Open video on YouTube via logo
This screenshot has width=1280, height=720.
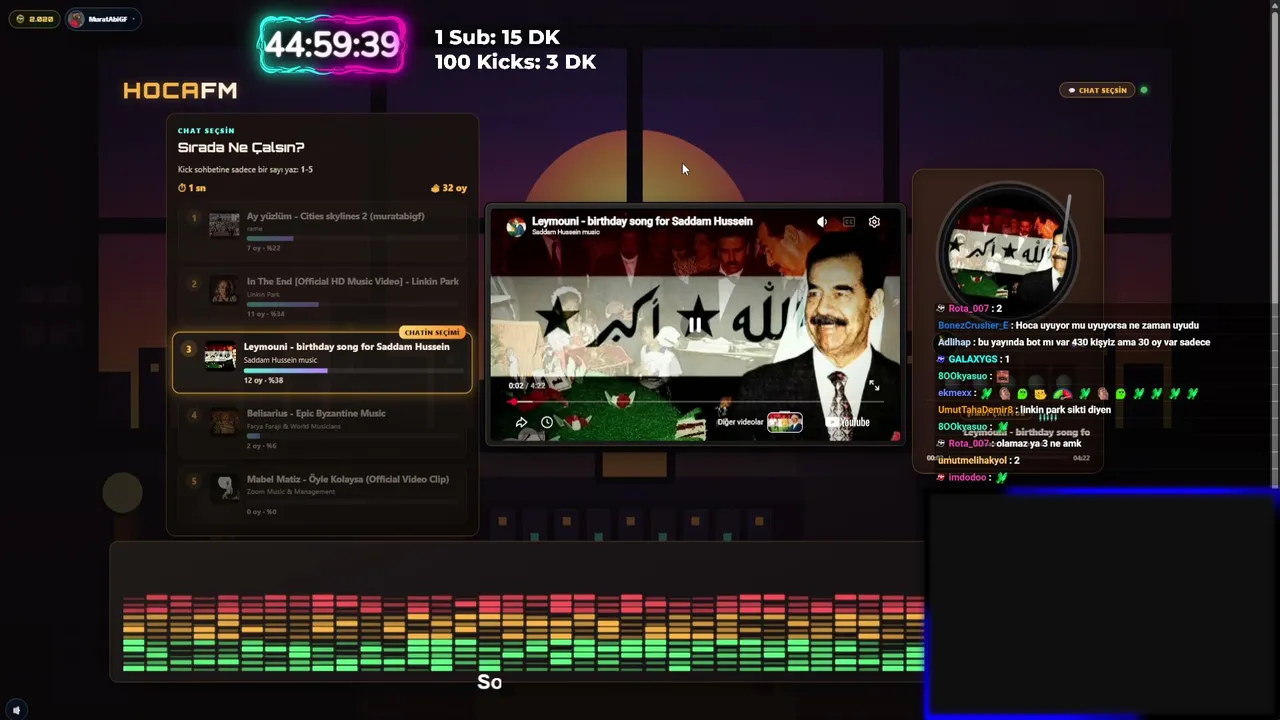click(x=847, y=422)
